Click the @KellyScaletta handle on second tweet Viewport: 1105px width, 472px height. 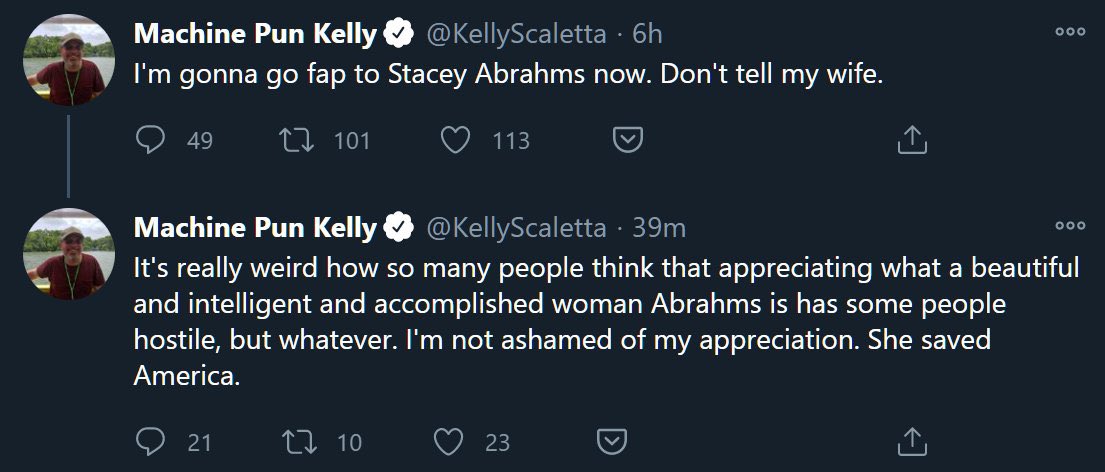[516, 229]
